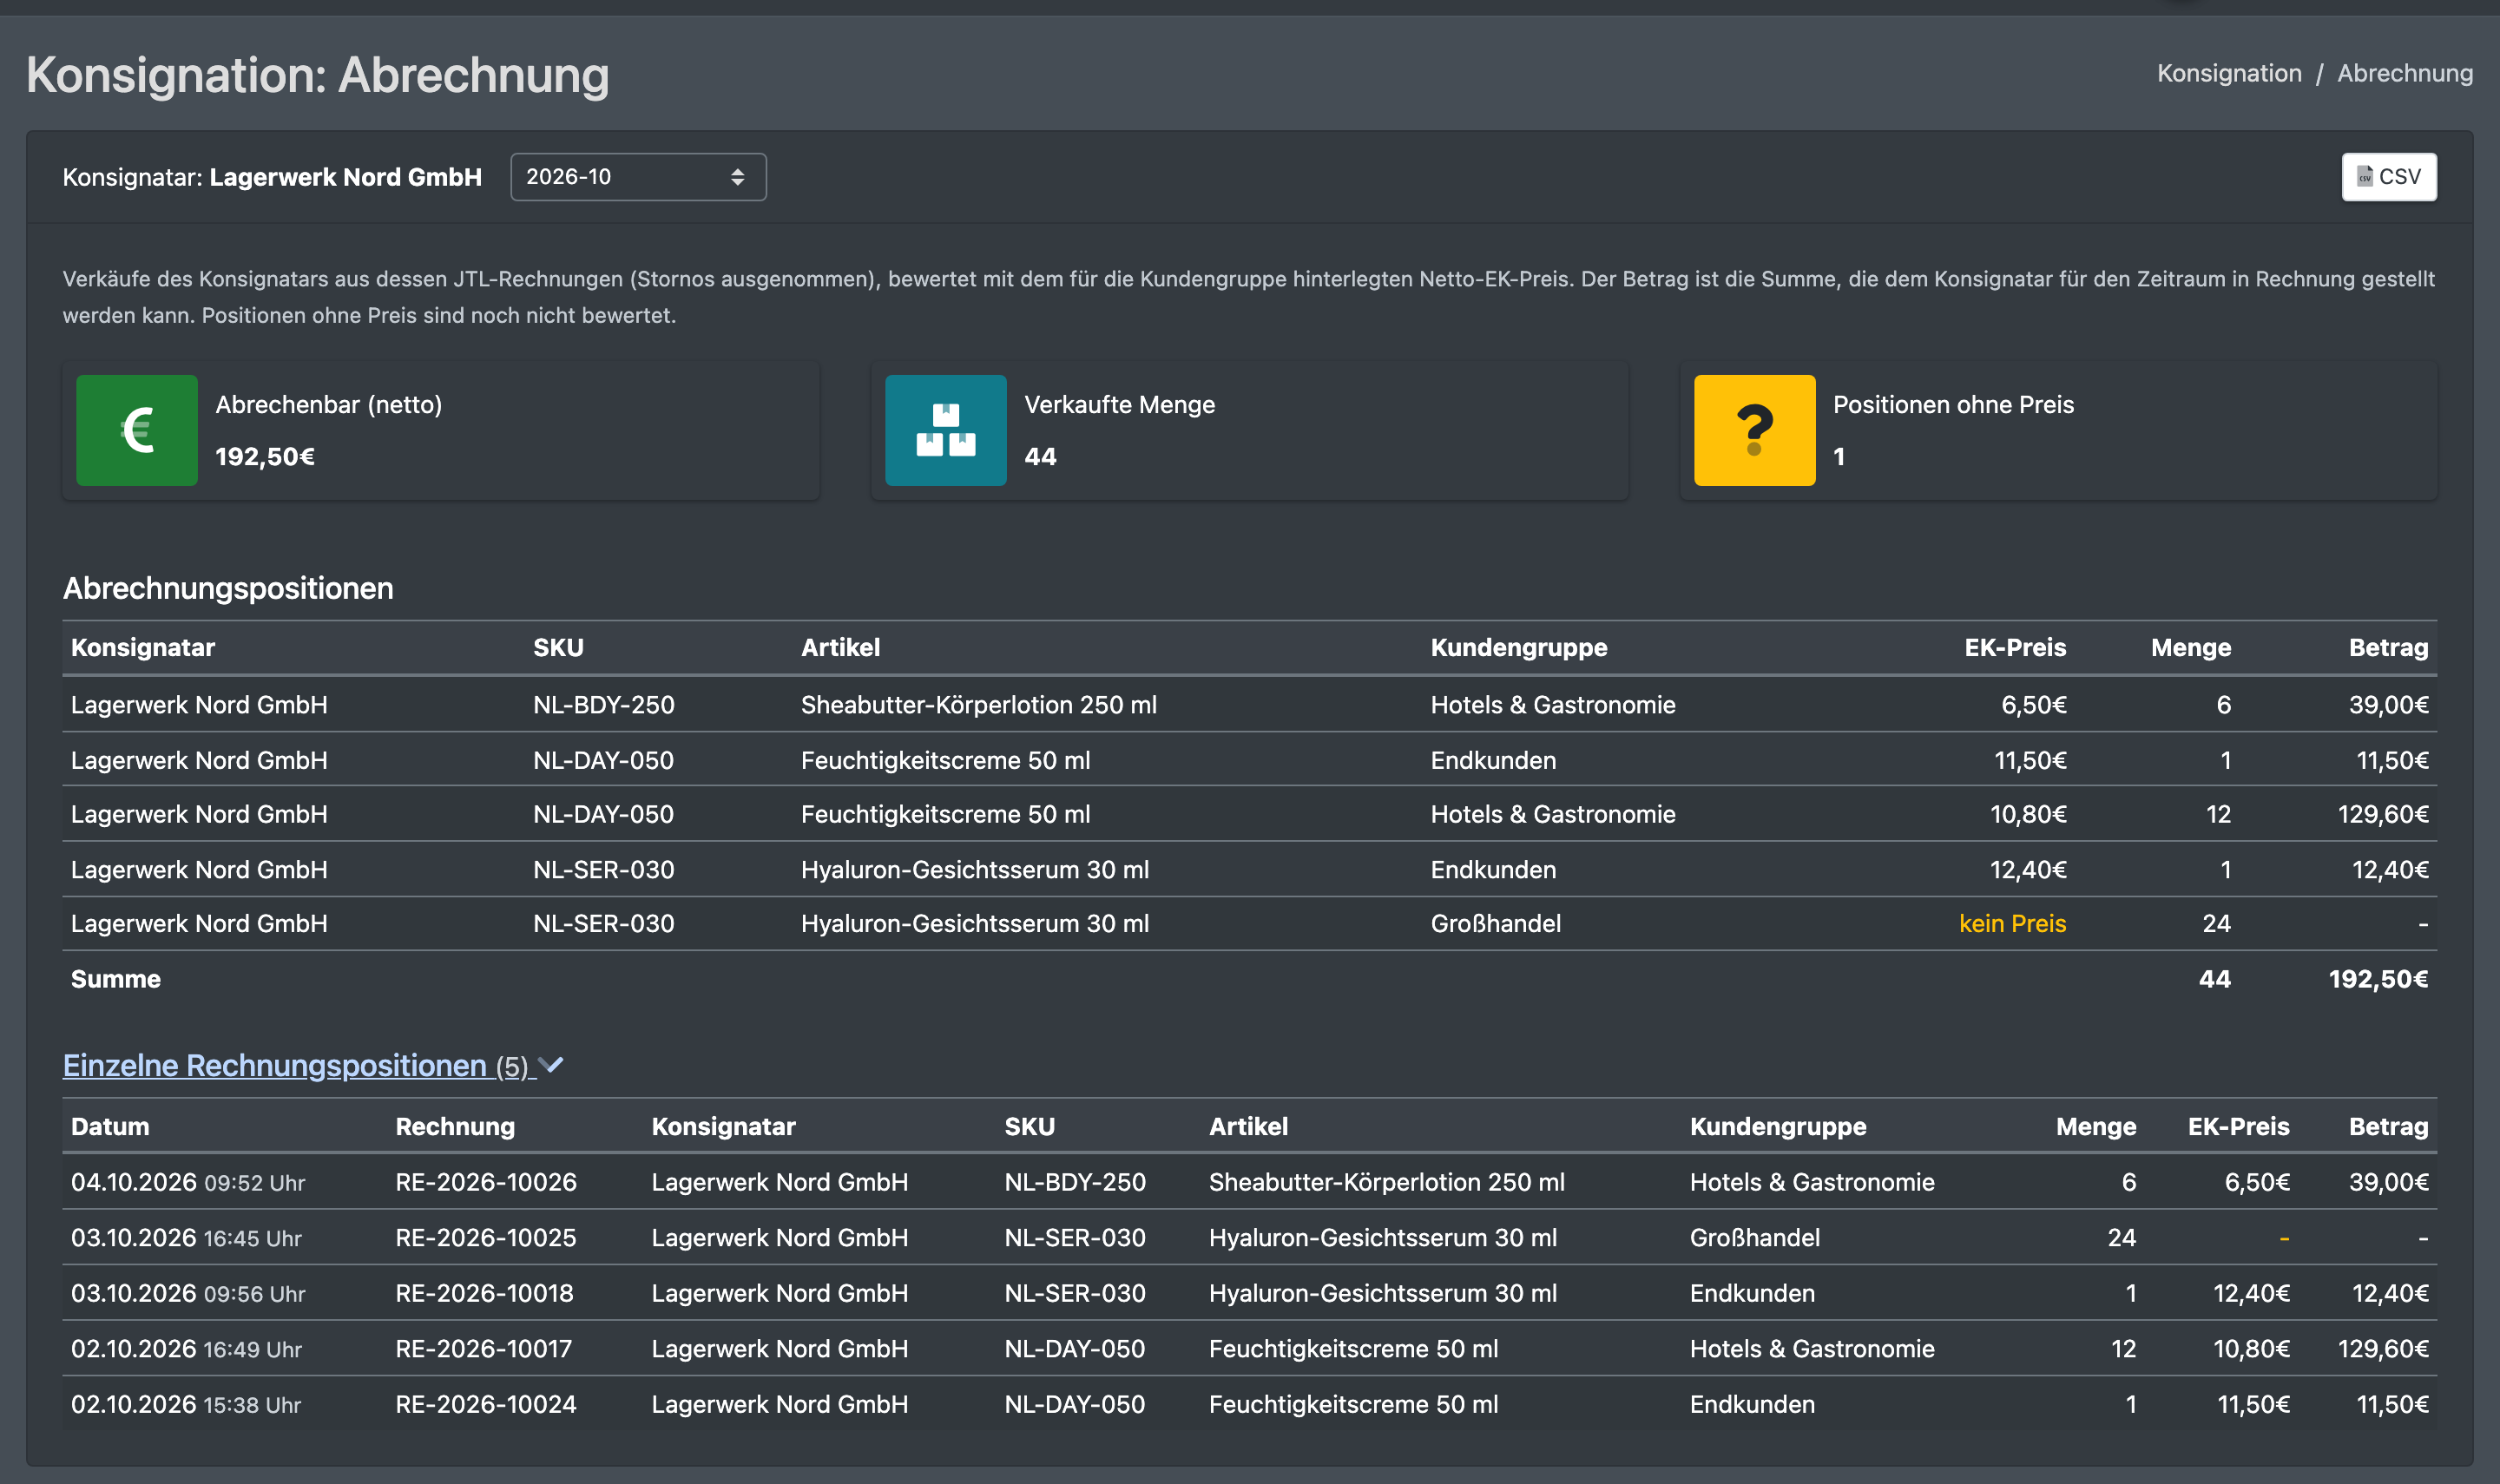Collapse the Einzelne Rechnungspositionen chevron

[x=551, y=1065]
